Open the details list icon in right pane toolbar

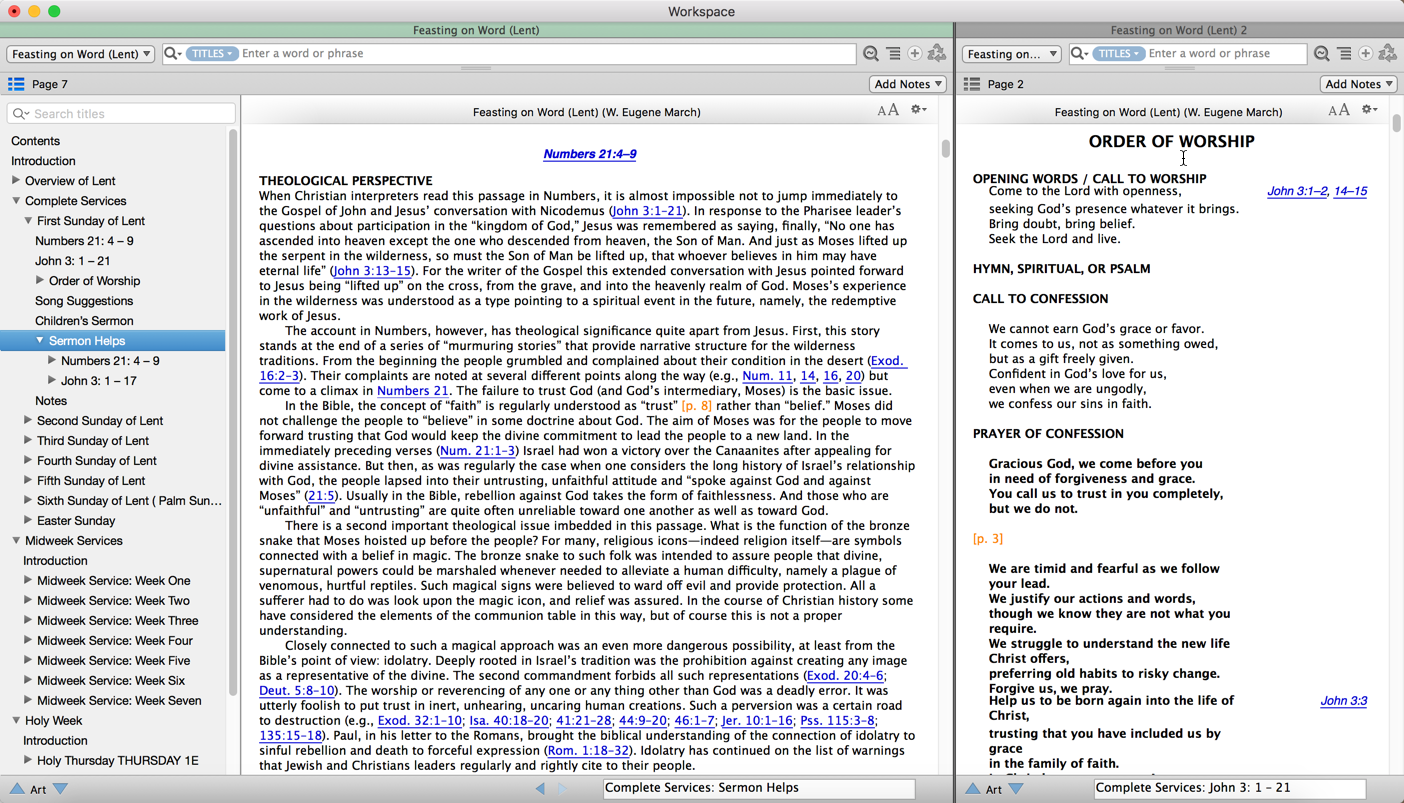click(1344, 54)
